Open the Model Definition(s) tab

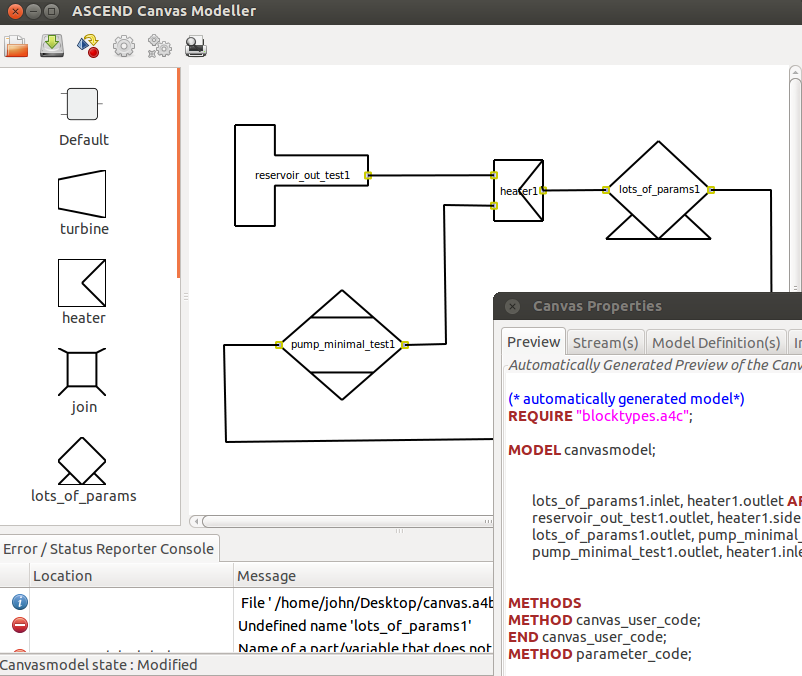(716, 343)
